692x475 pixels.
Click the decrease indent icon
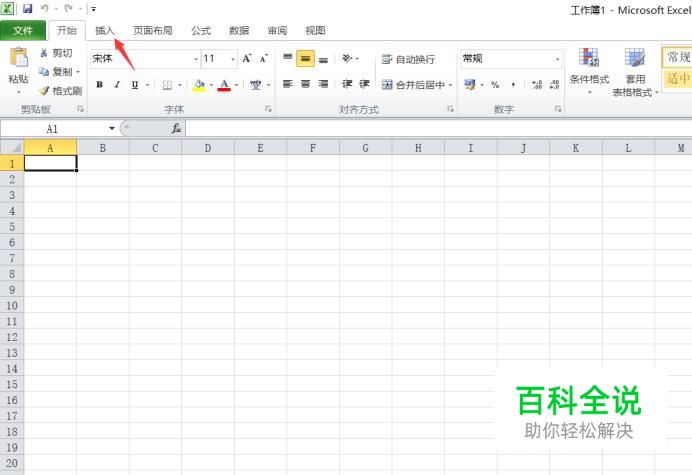[x=347, y=84]
